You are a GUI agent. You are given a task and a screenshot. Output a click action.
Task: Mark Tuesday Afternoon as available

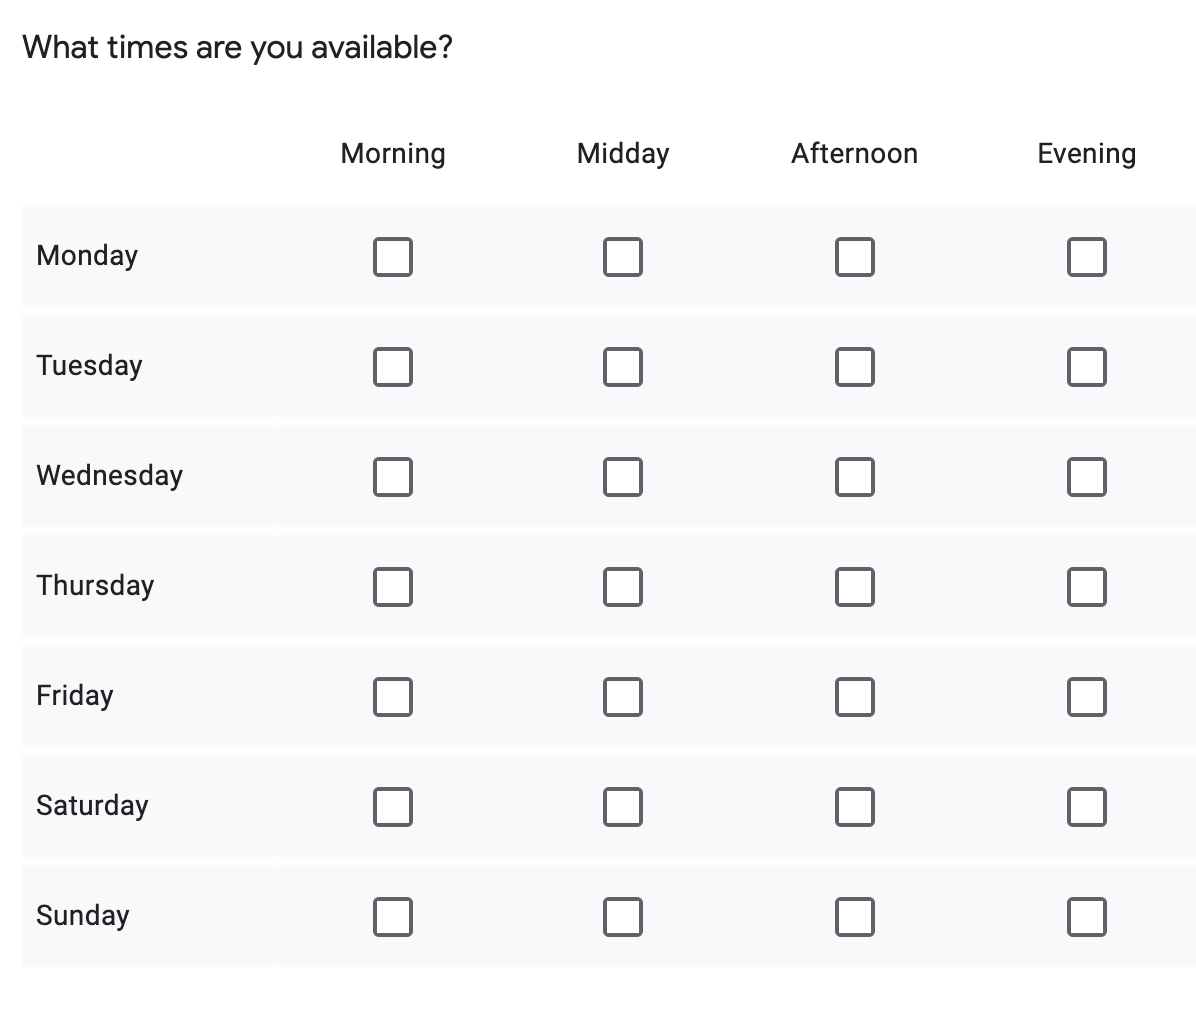(855, 367)
